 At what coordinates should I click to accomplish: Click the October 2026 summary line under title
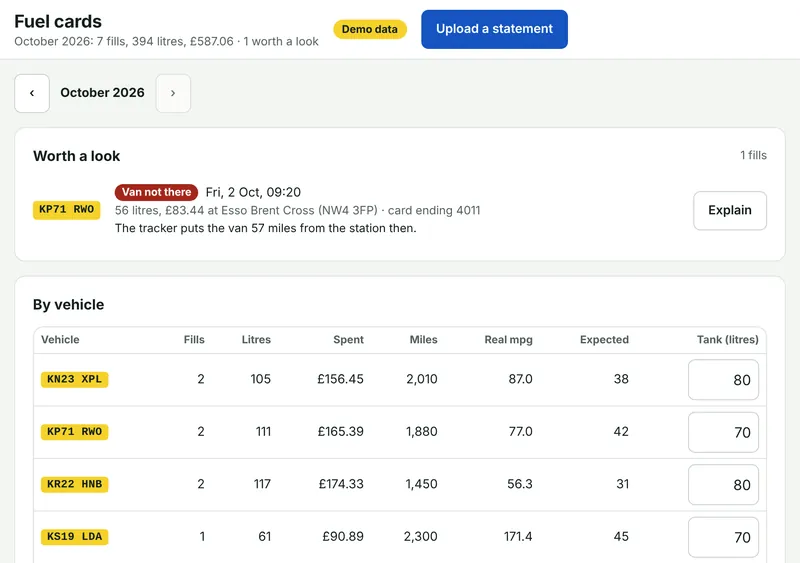coord(166,41)
